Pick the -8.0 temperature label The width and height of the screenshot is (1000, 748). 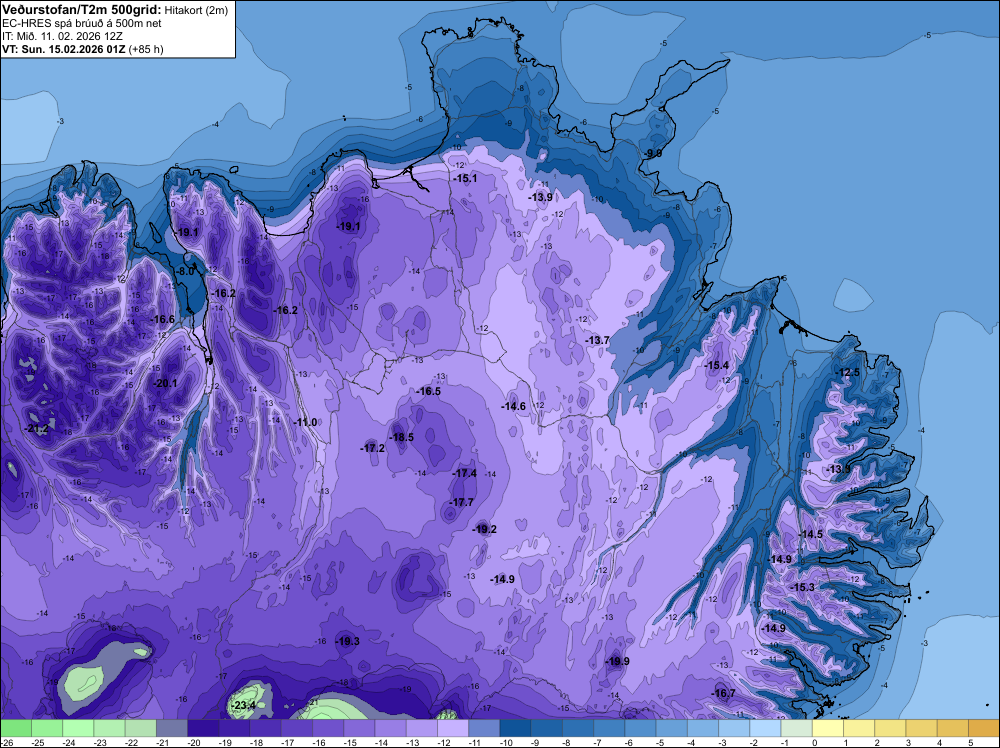click(185, 271)
